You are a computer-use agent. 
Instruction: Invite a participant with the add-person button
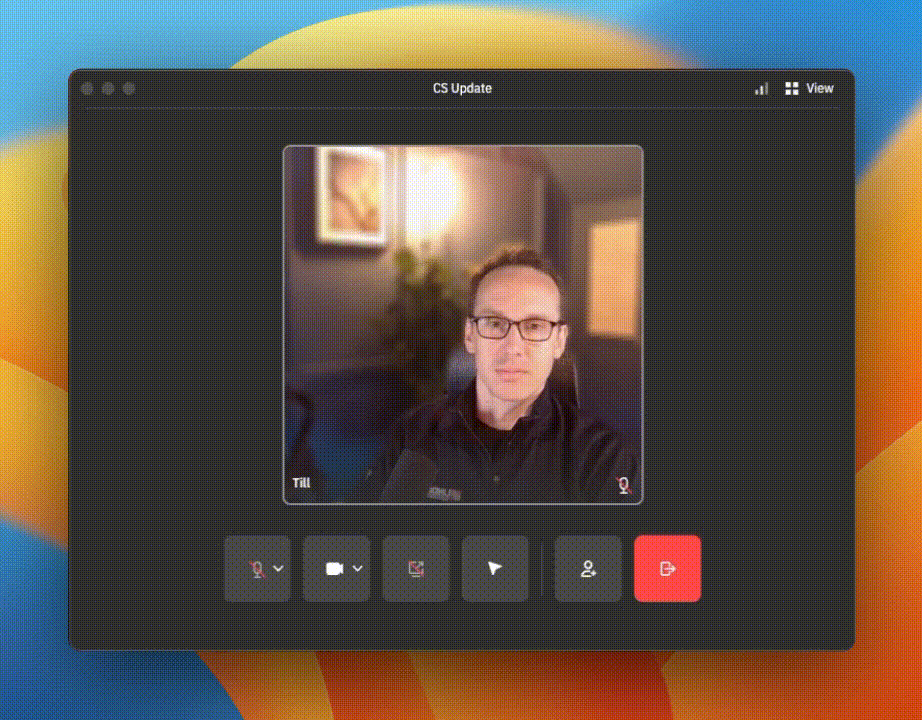588,569
